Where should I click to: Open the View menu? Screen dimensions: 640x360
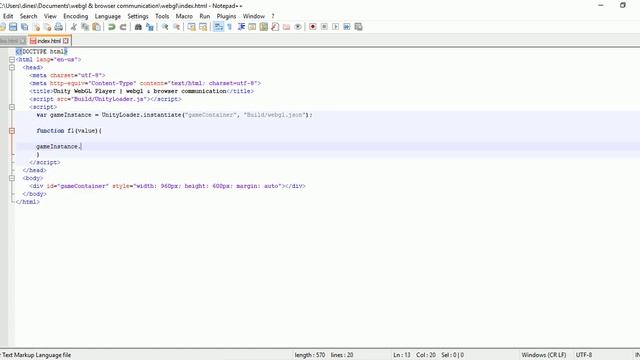coord(50,16)
